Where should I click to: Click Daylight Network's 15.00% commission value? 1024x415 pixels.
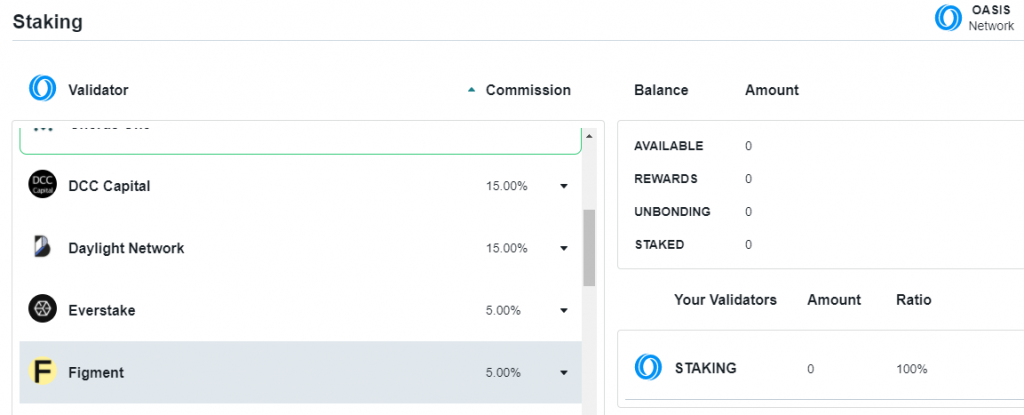506,248
